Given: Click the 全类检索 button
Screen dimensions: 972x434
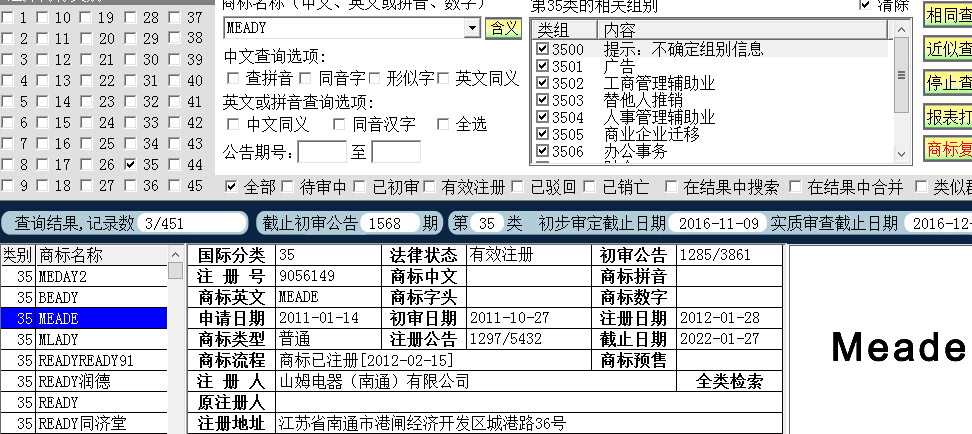Looking at the screenshot, I should 729,381.
